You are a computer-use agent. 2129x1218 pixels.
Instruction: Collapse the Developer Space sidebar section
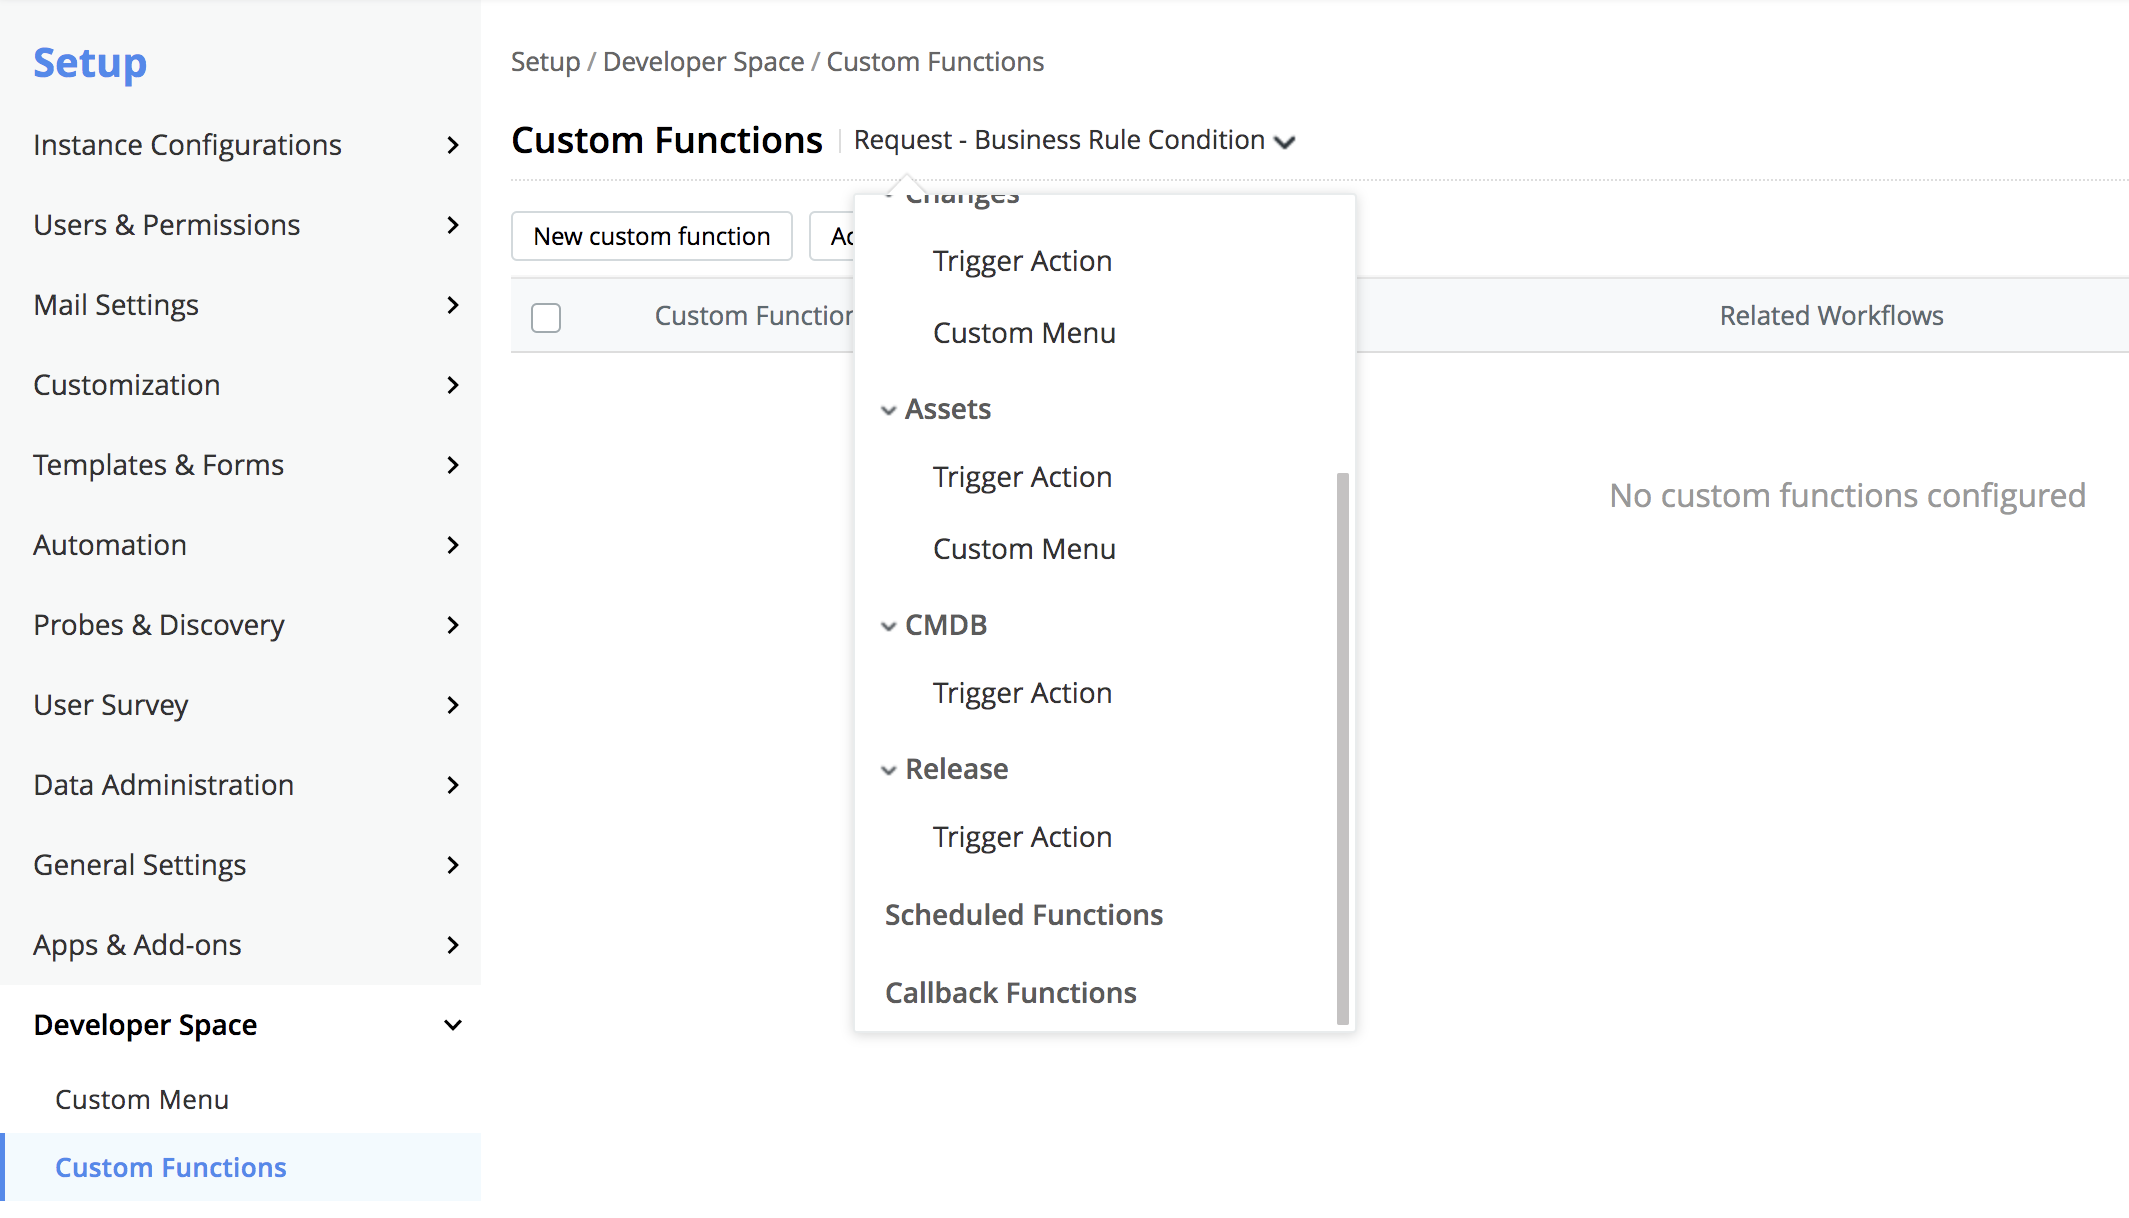[453, 1025]
